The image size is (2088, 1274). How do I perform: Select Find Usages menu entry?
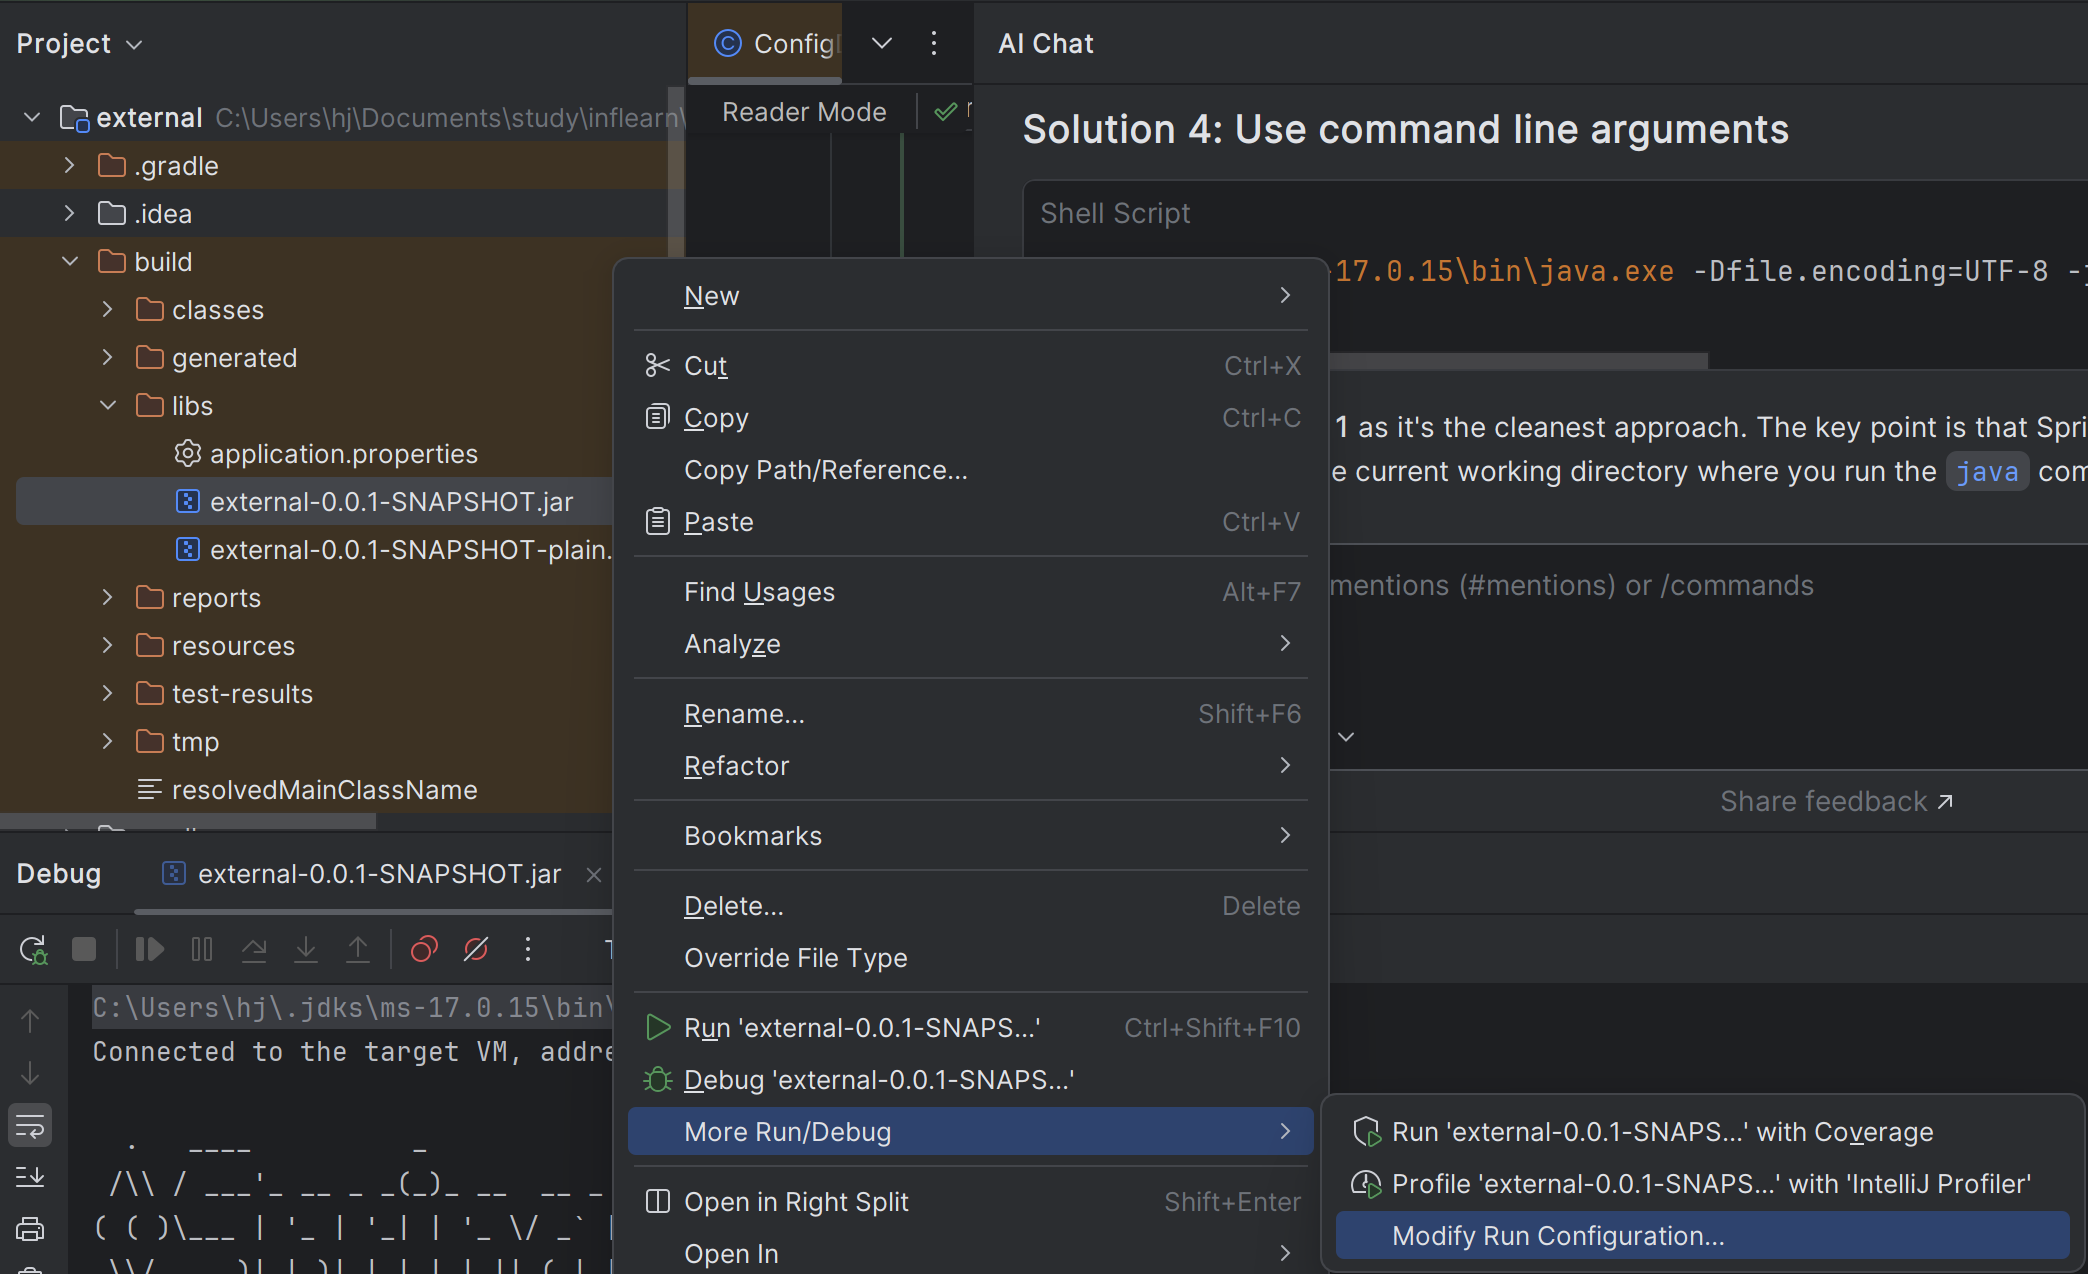coord(971,592)
